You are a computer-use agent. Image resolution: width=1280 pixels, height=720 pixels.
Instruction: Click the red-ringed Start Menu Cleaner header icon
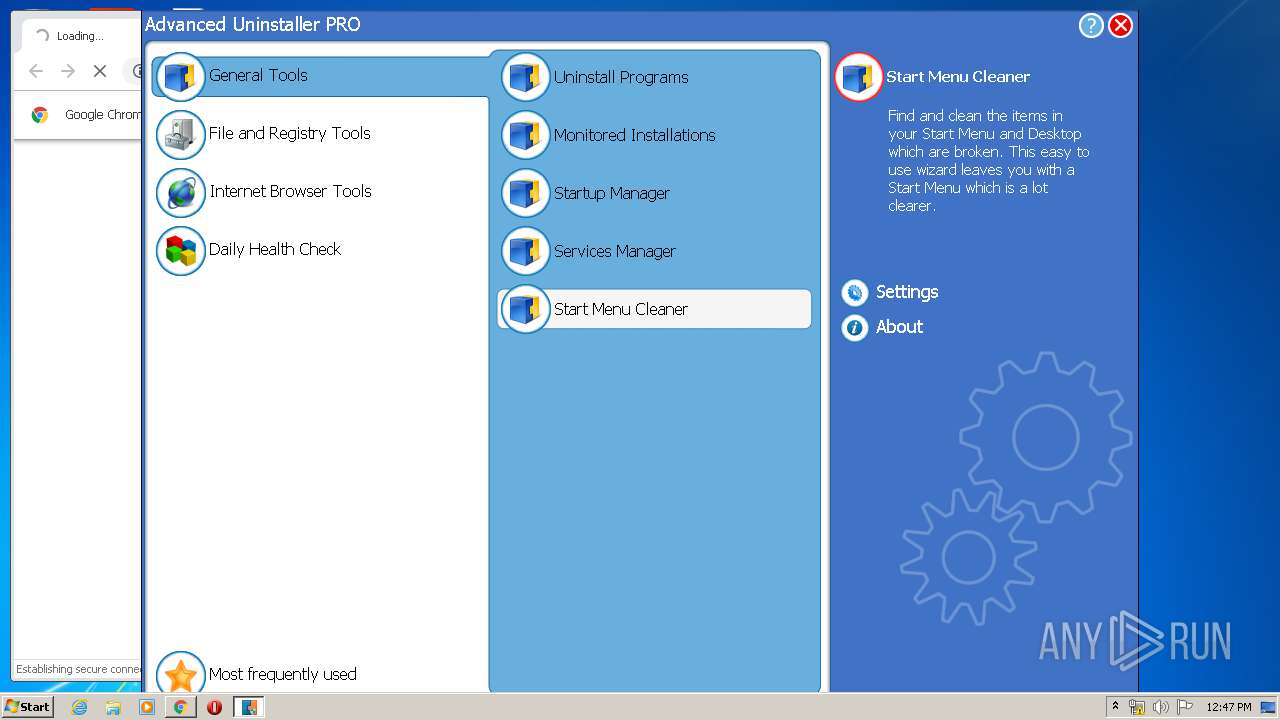pos(859,77)
